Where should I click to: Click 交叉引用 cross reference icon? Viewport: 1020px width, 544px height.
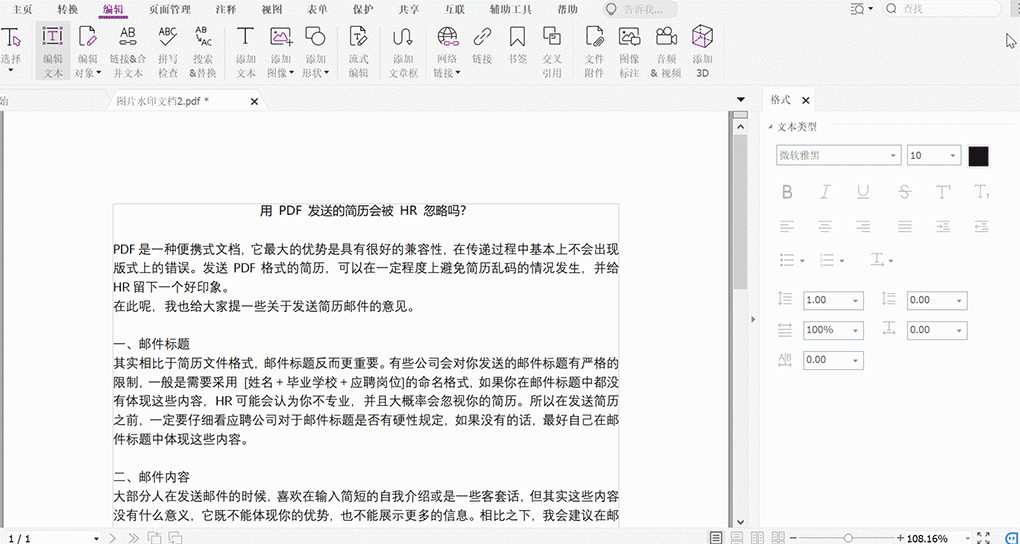click(x=552, y=37)
